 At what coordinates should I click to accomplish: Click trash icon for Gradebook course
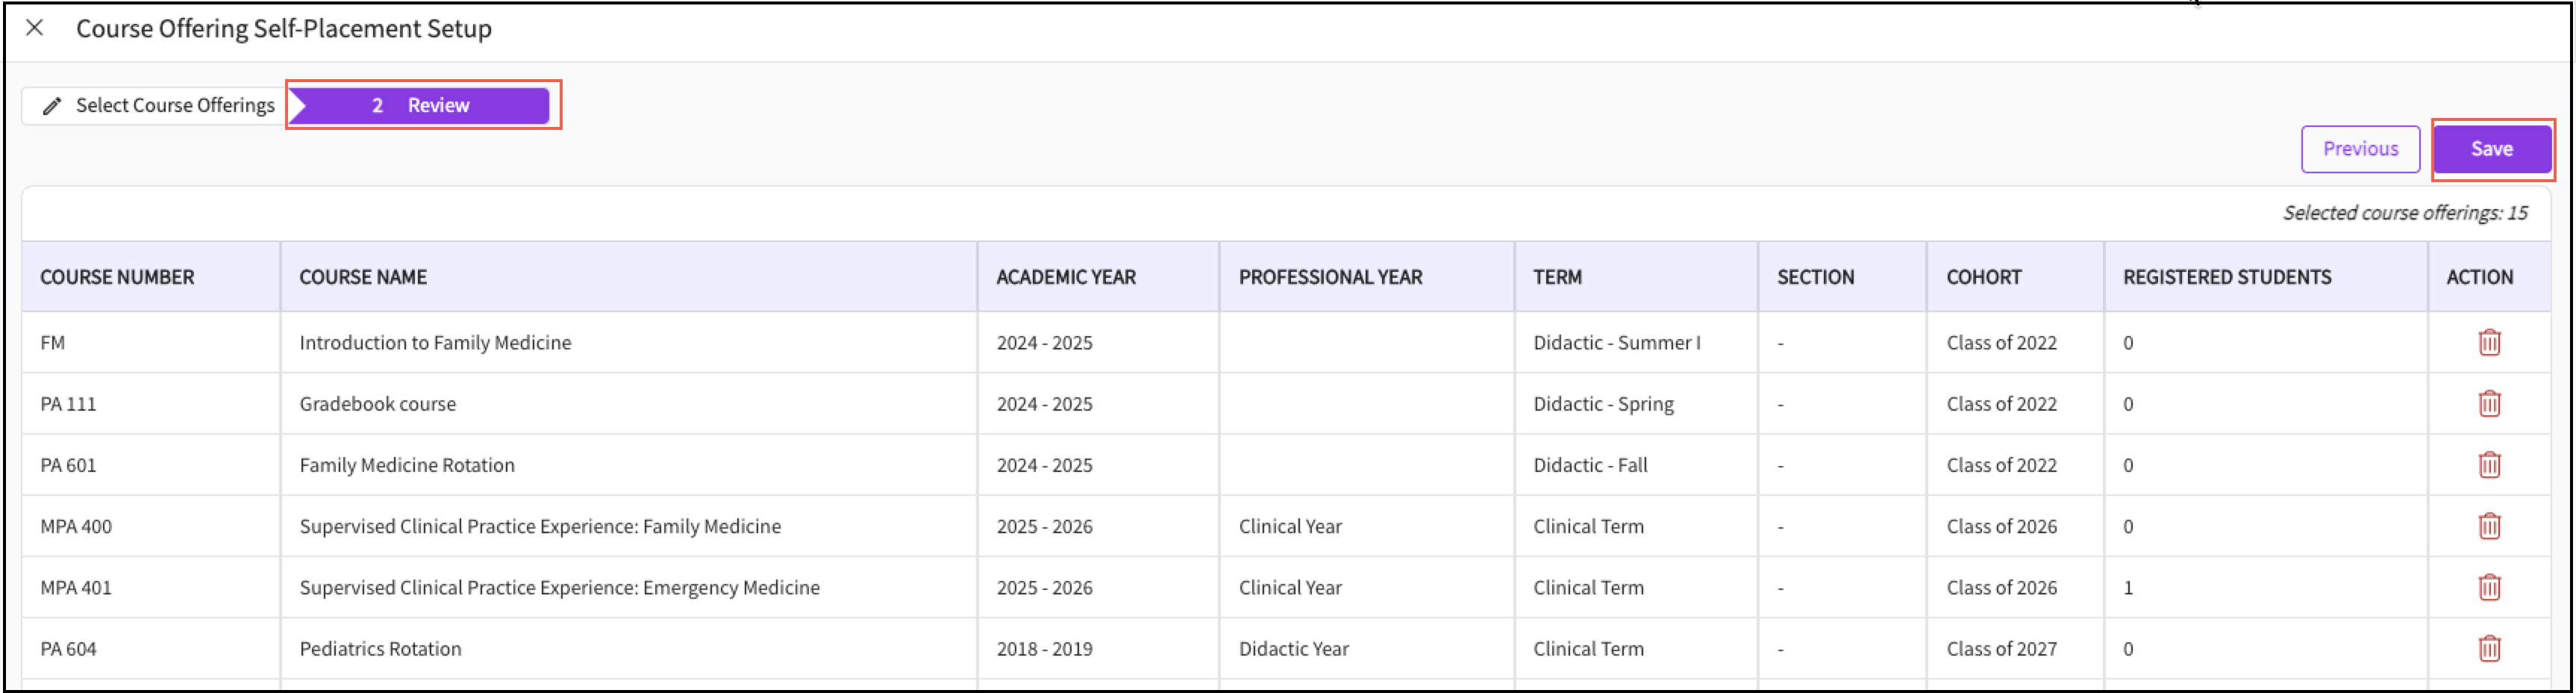pos(2489,404)
